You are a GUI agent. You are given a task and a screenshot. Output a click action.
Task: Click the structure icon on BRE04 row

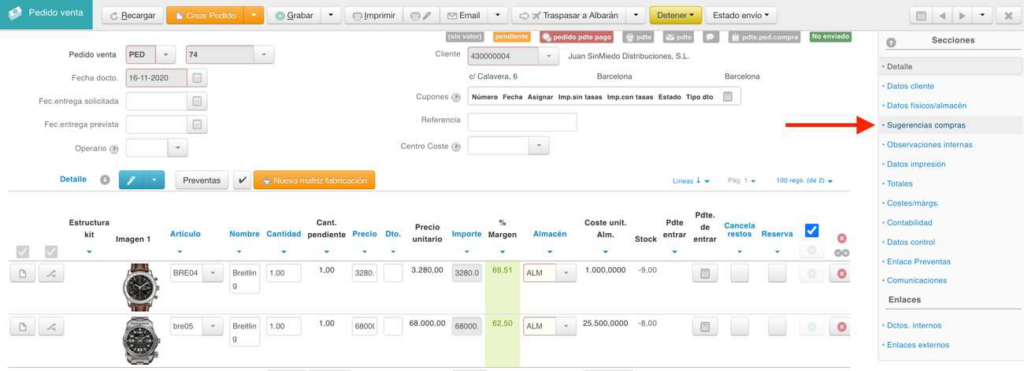tap(51, 274)
